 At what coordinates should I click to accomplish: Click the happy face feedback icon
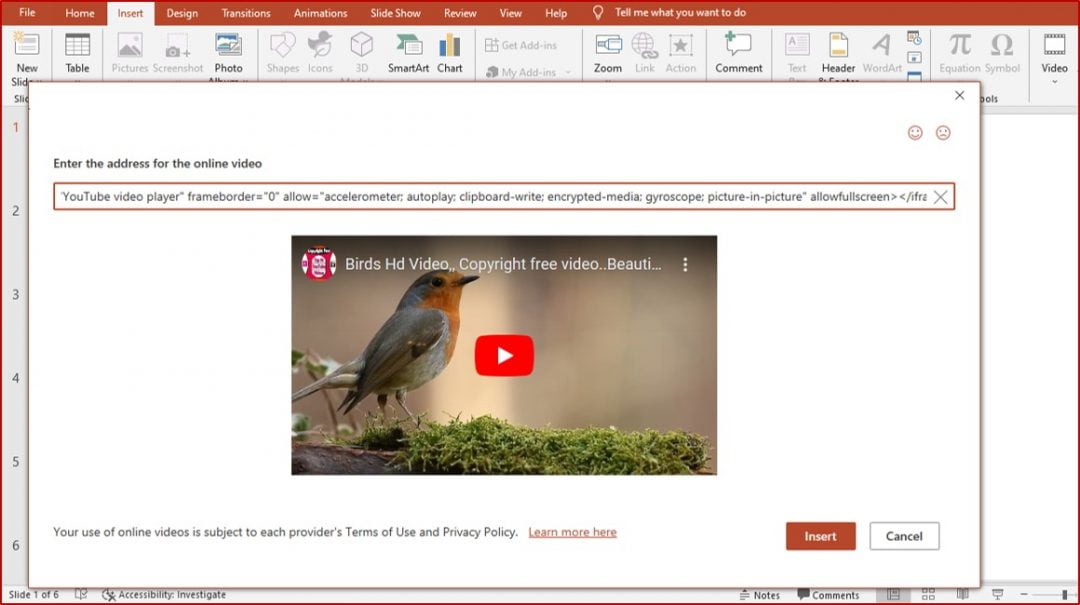pos(916,132)
